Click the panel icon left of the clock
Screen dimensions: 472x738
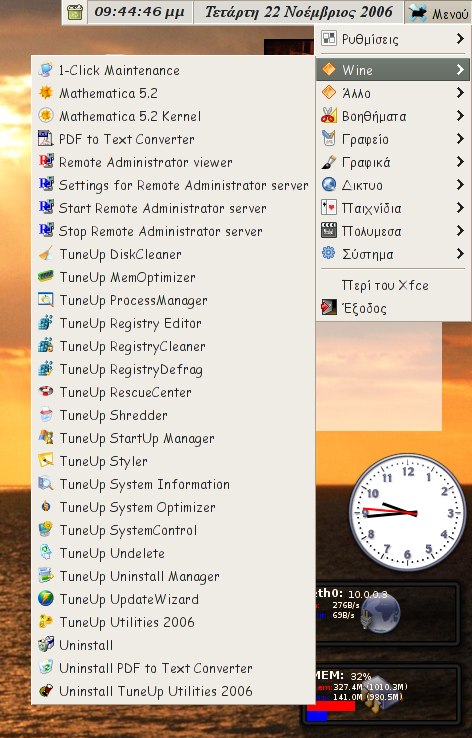74,12
